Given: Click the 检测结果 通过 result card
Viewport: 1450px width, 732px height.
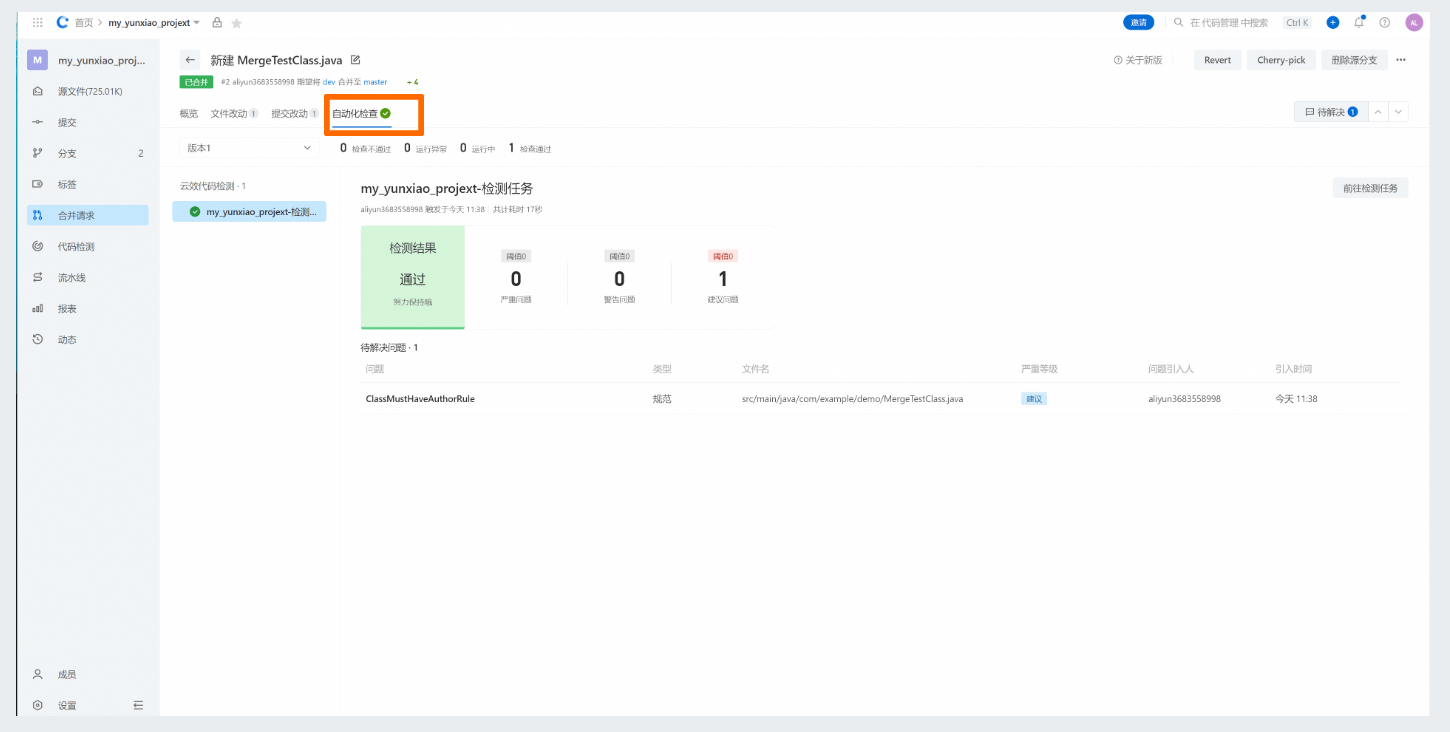Looking at the screenshot, I should (x=412, y=277).
